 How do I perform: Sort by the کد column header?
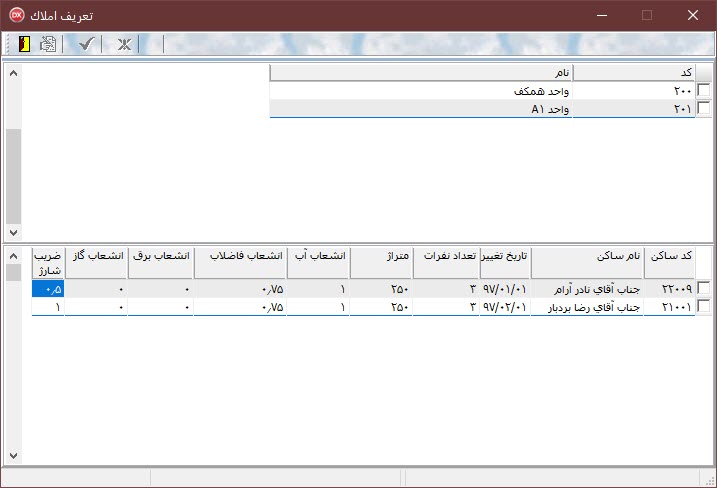pos(633,73)
